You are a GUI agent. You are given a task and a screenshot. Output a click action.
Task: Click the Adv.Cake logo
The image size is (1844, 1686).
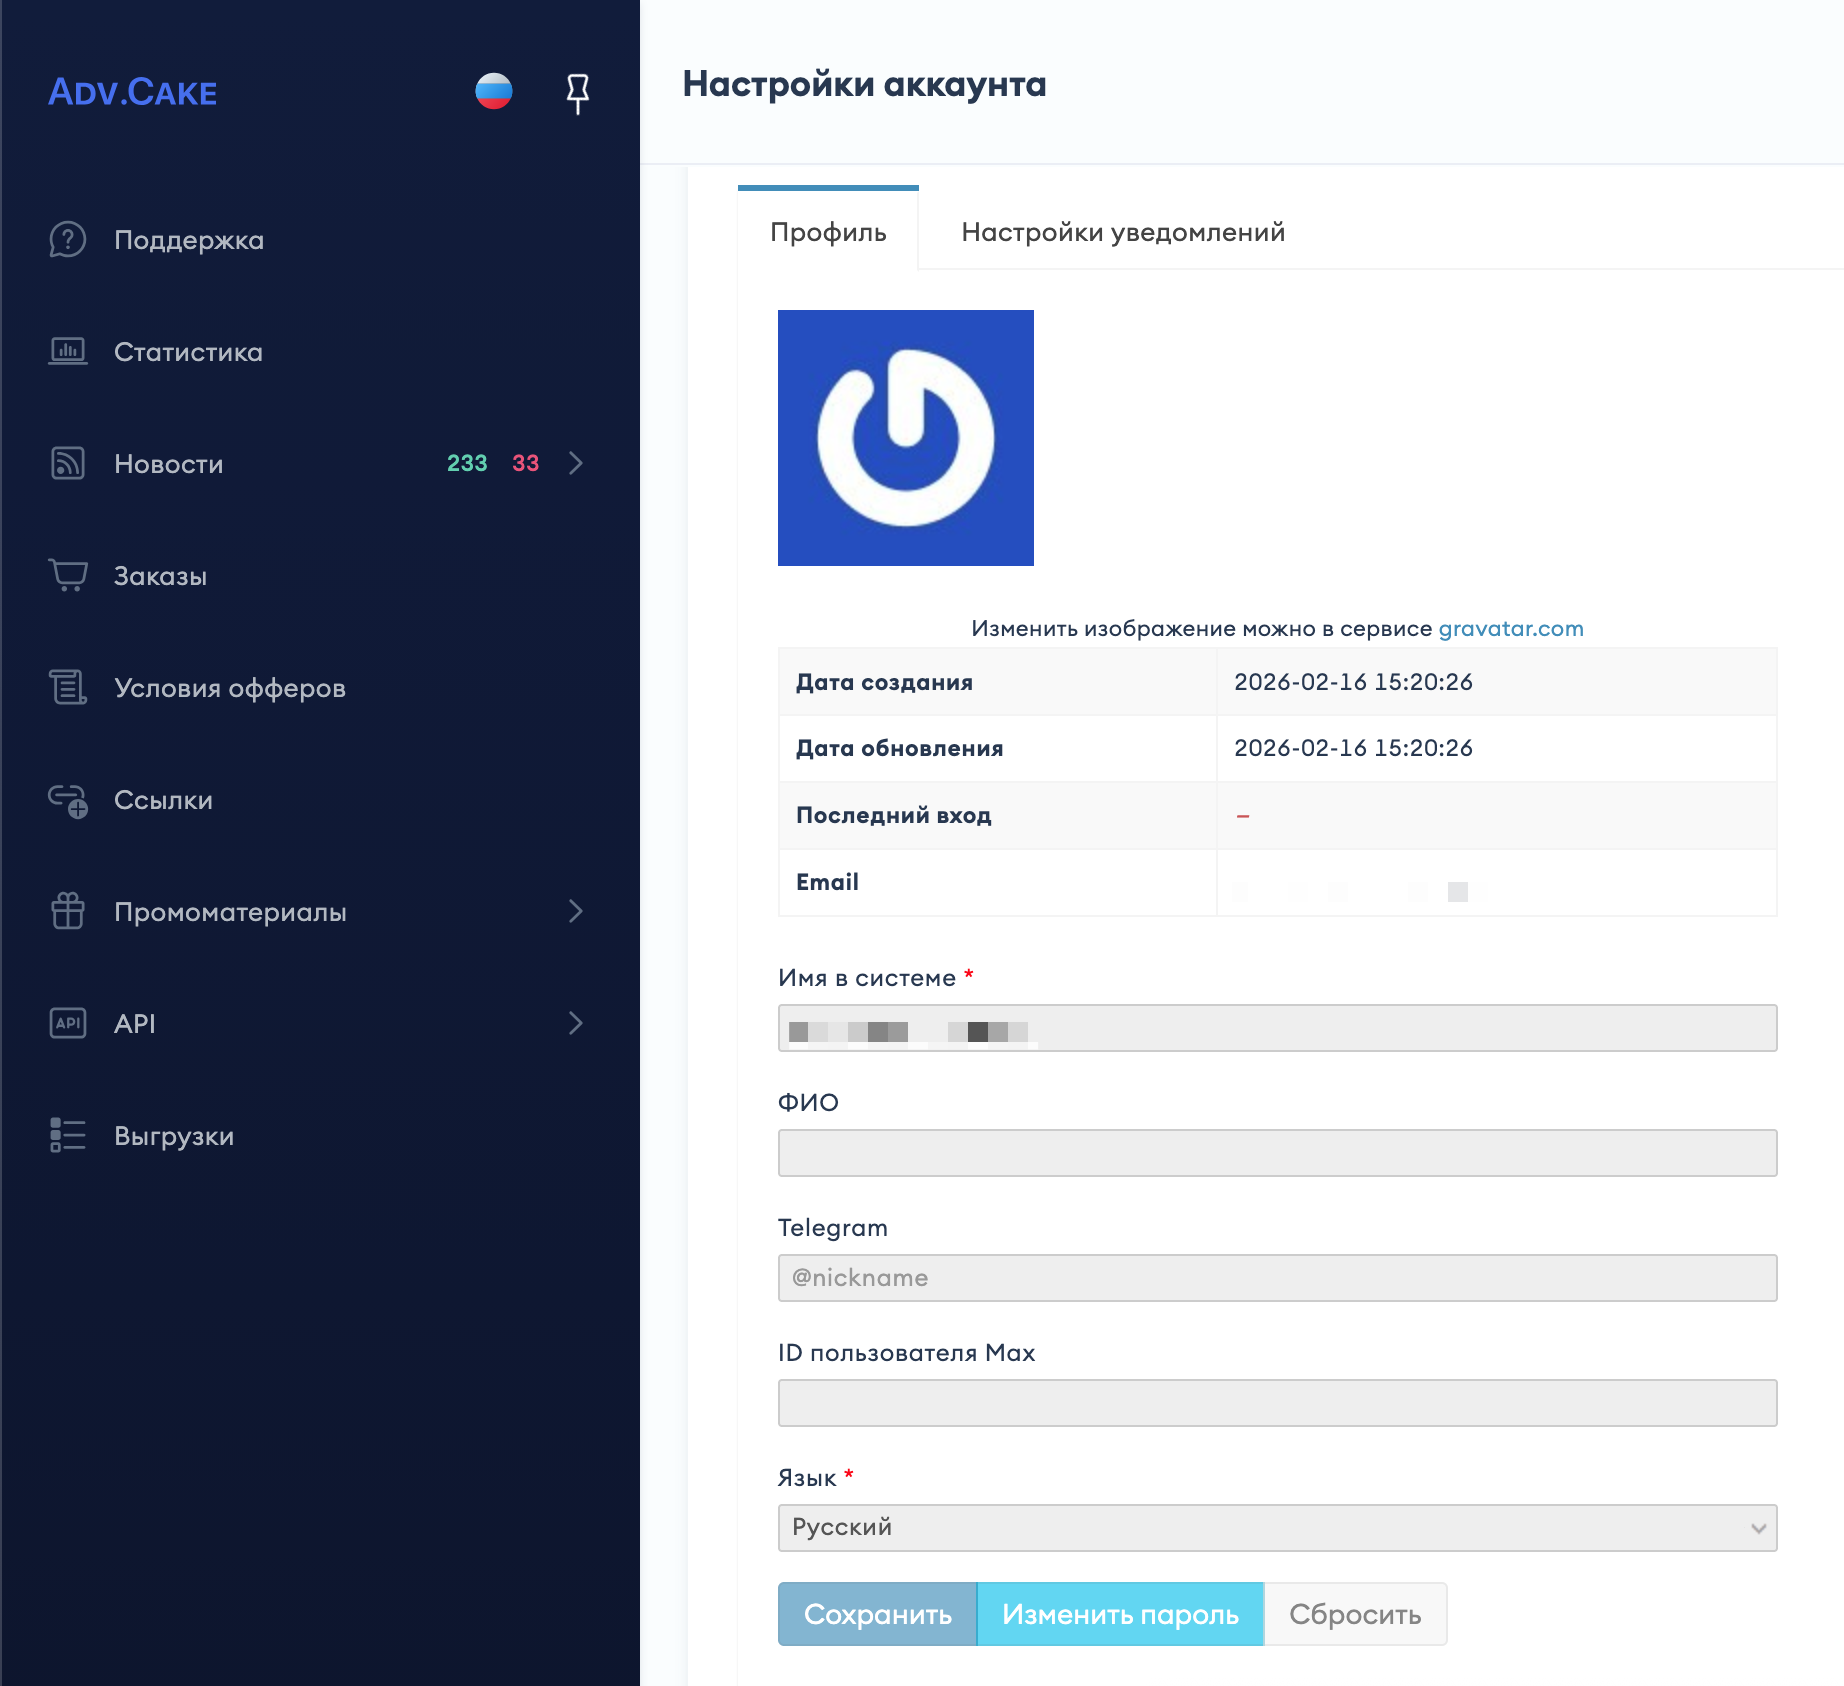pos(133,92)
